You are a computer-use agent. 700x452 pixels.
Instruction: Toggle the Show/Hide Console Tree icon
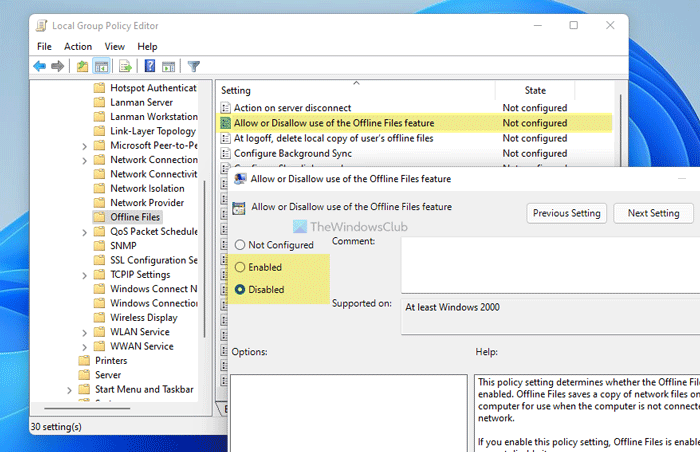[x=101, y=67]
